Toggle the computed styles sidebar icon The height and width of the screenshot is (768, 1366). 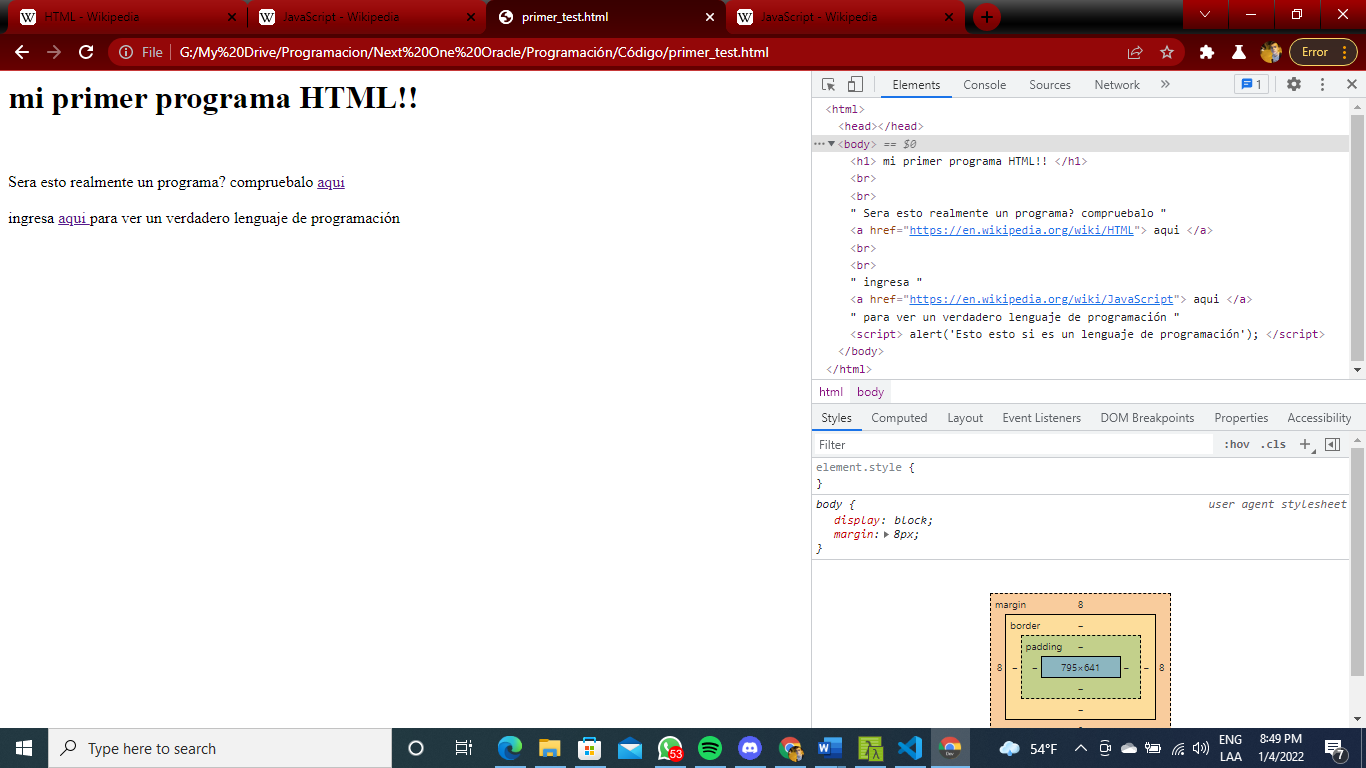coord(1332,445)
